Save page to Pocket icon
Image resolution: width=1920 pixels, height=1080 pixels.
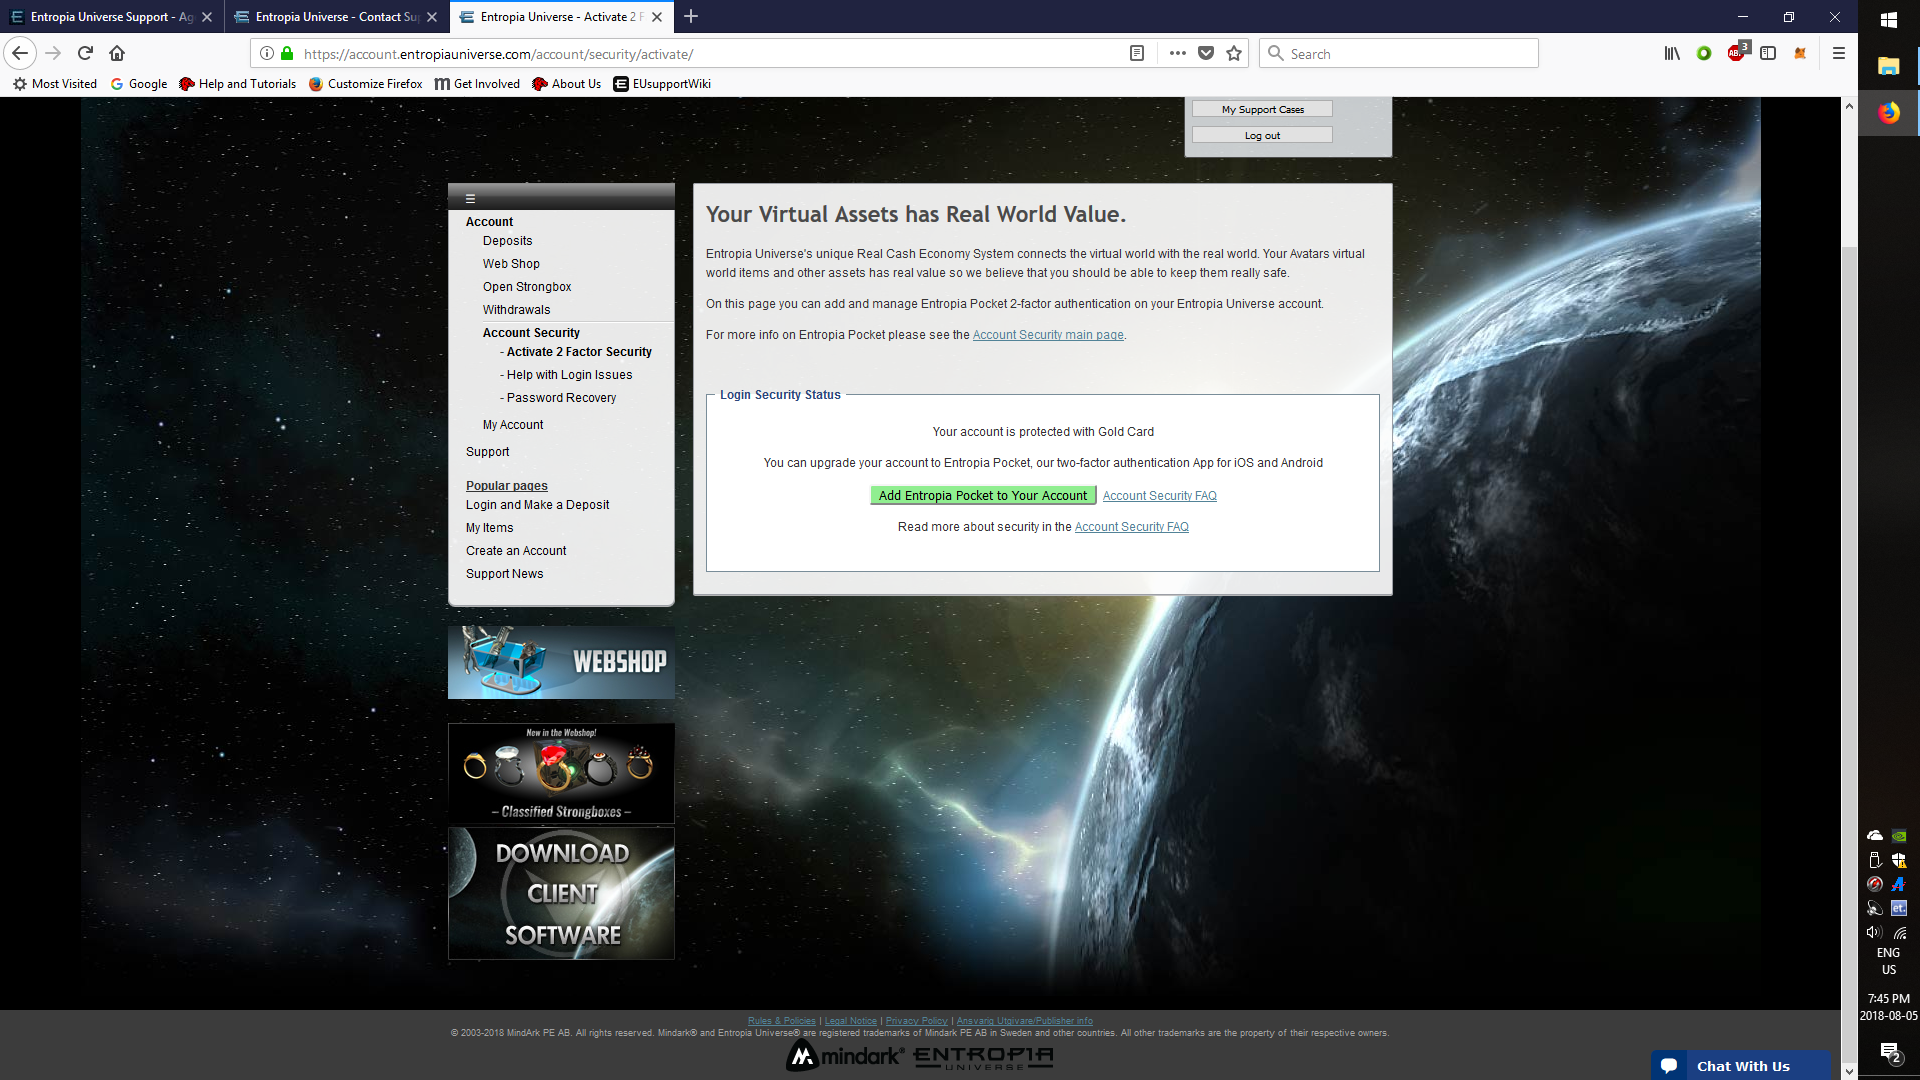[1206, 53]
